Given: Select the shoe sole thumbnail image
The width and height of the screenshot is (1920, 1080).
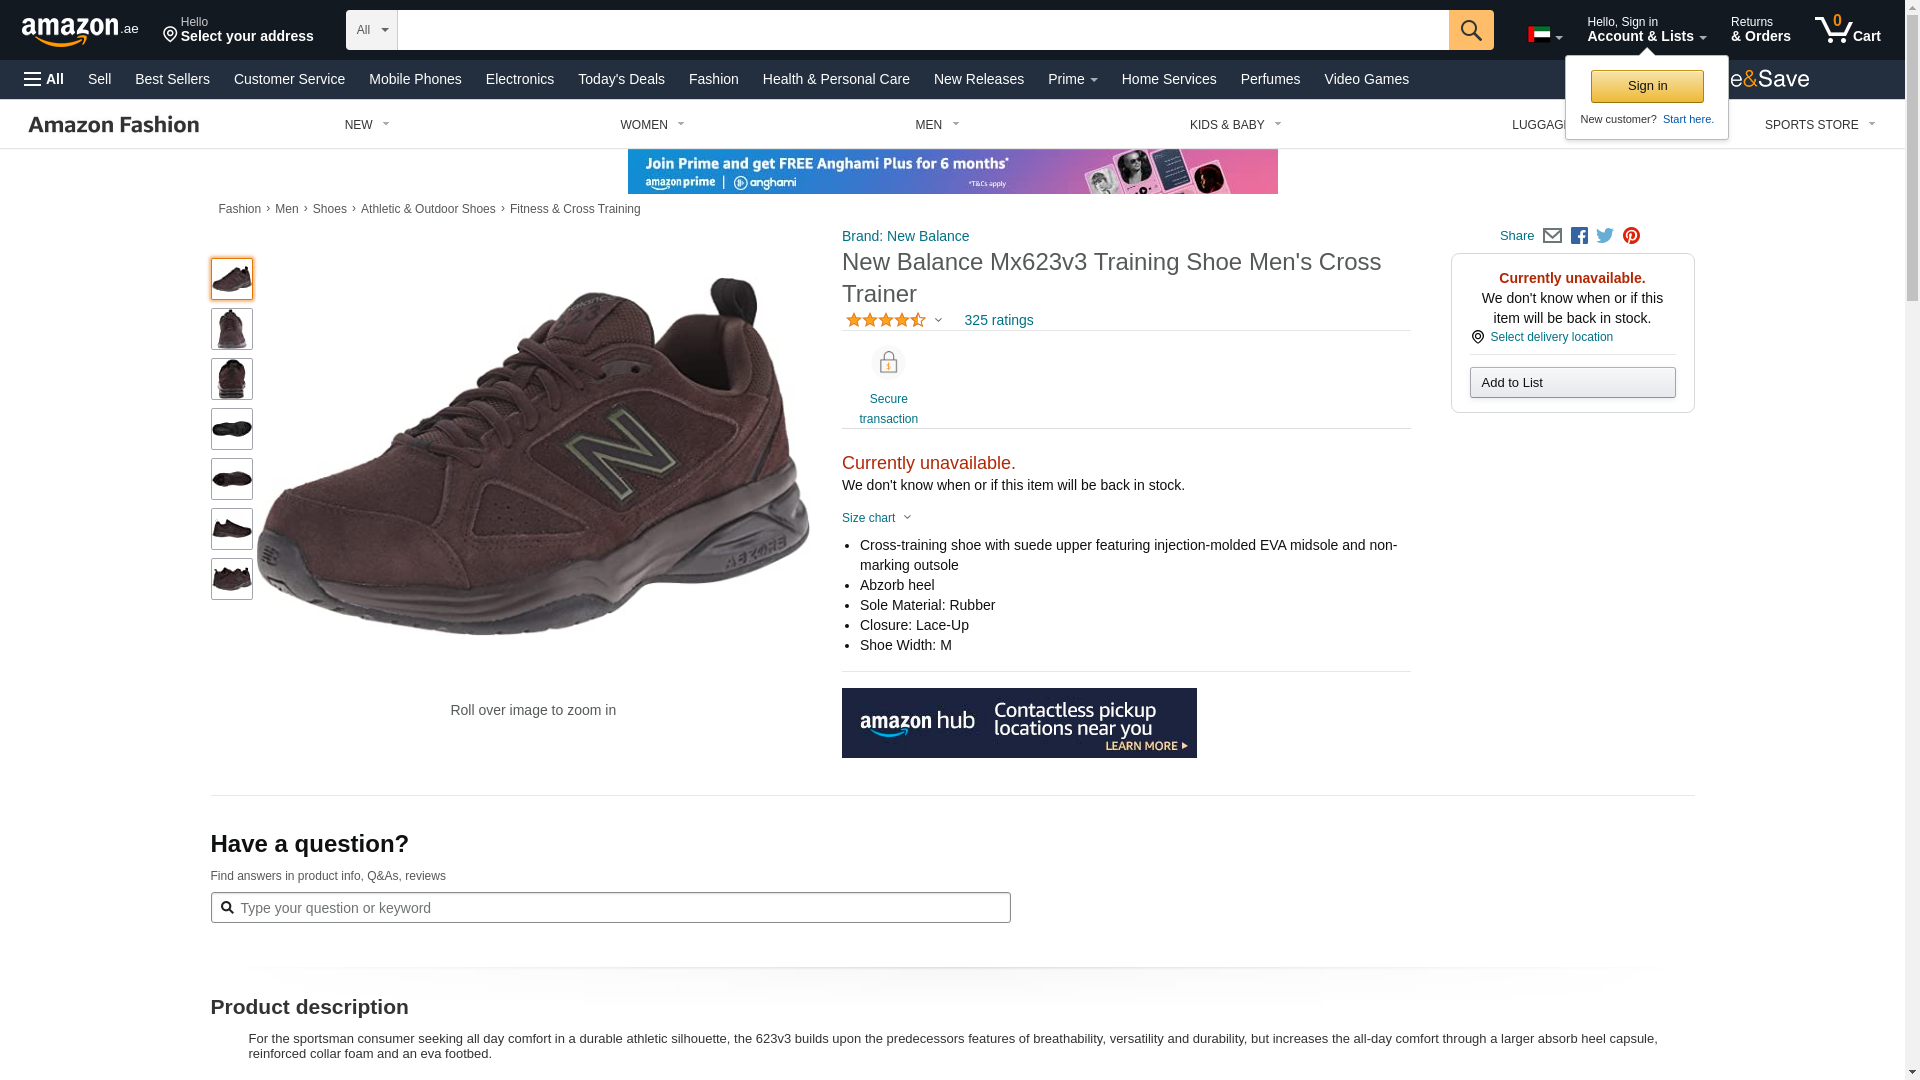Looking at the screenshot, I should tap(232, 429).
